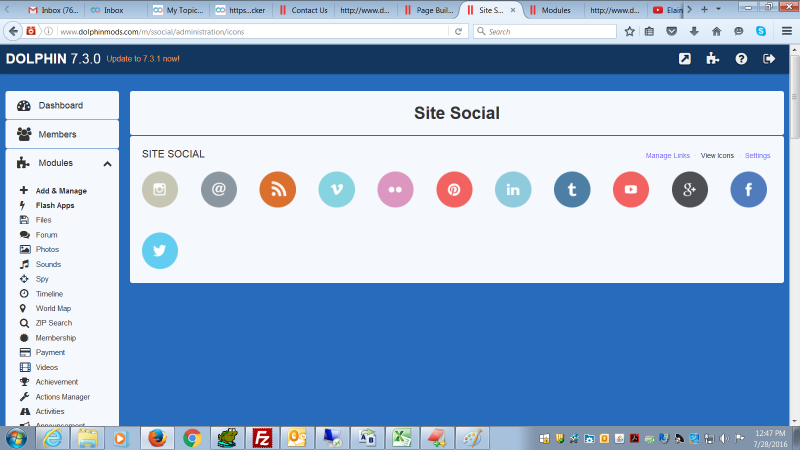Click the Skype toolbar icon
800x450 pixels.
(x=761, y=32)
